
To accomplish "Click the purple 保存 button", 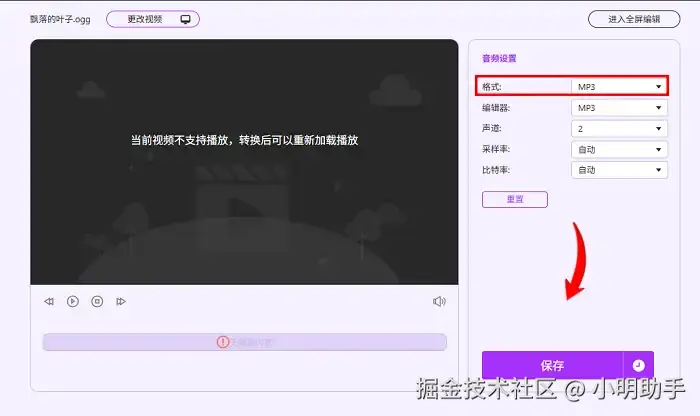I will pos(552,366).
